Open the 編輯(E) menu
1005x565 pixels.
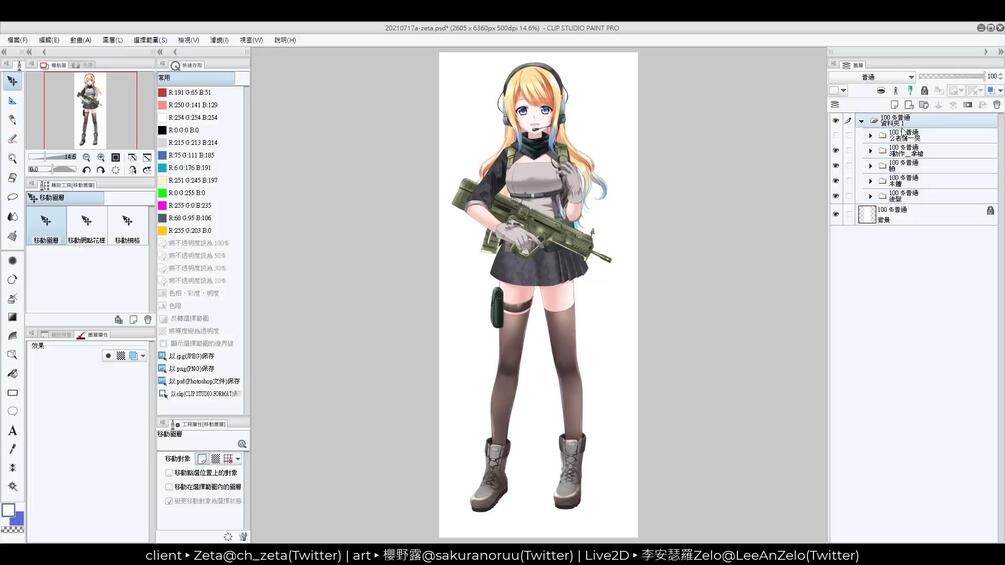coord(49,40)
